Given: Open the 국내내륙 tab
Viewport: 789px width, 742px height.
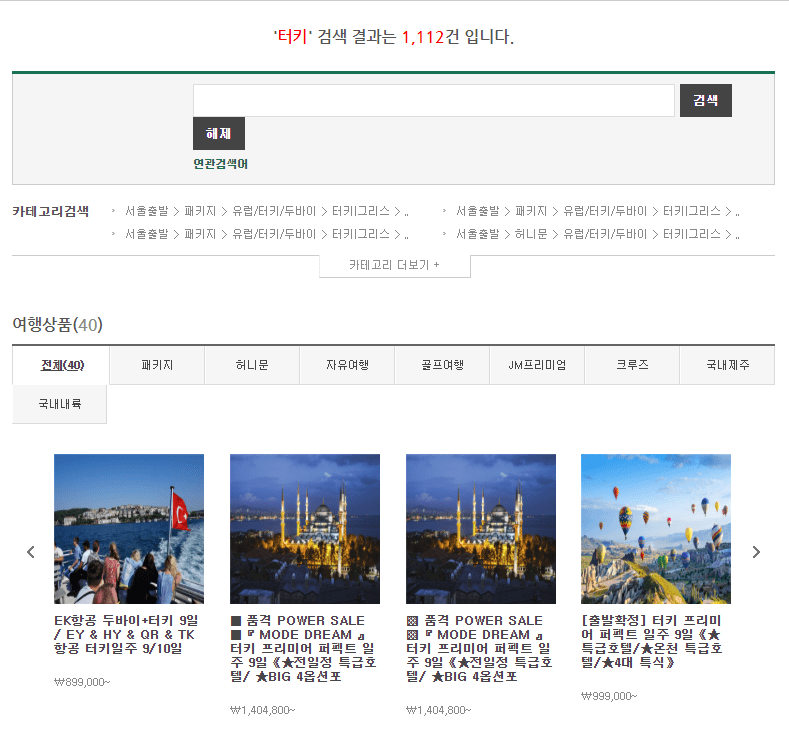Looking at the screenshot, I should [59, 404].
